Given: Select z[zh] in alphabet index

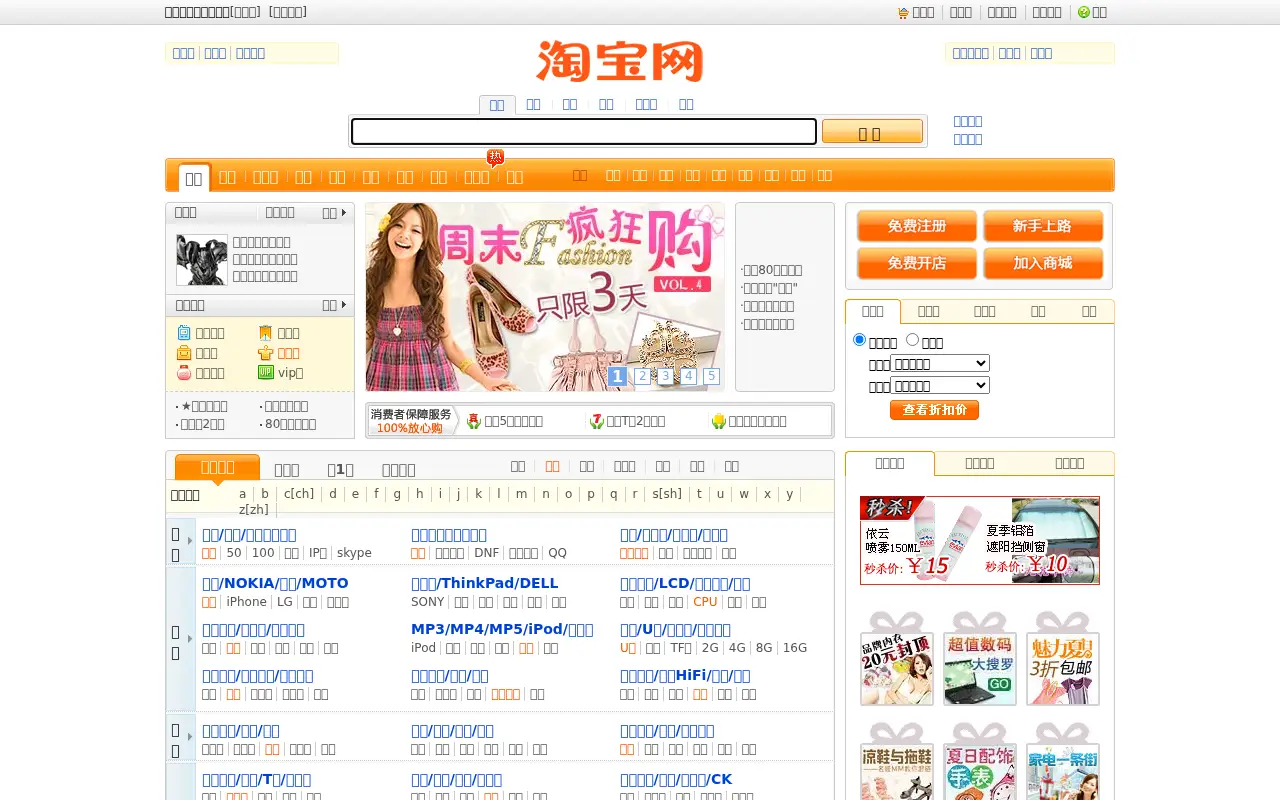Looking at the screenshot, I should [254, 510].
